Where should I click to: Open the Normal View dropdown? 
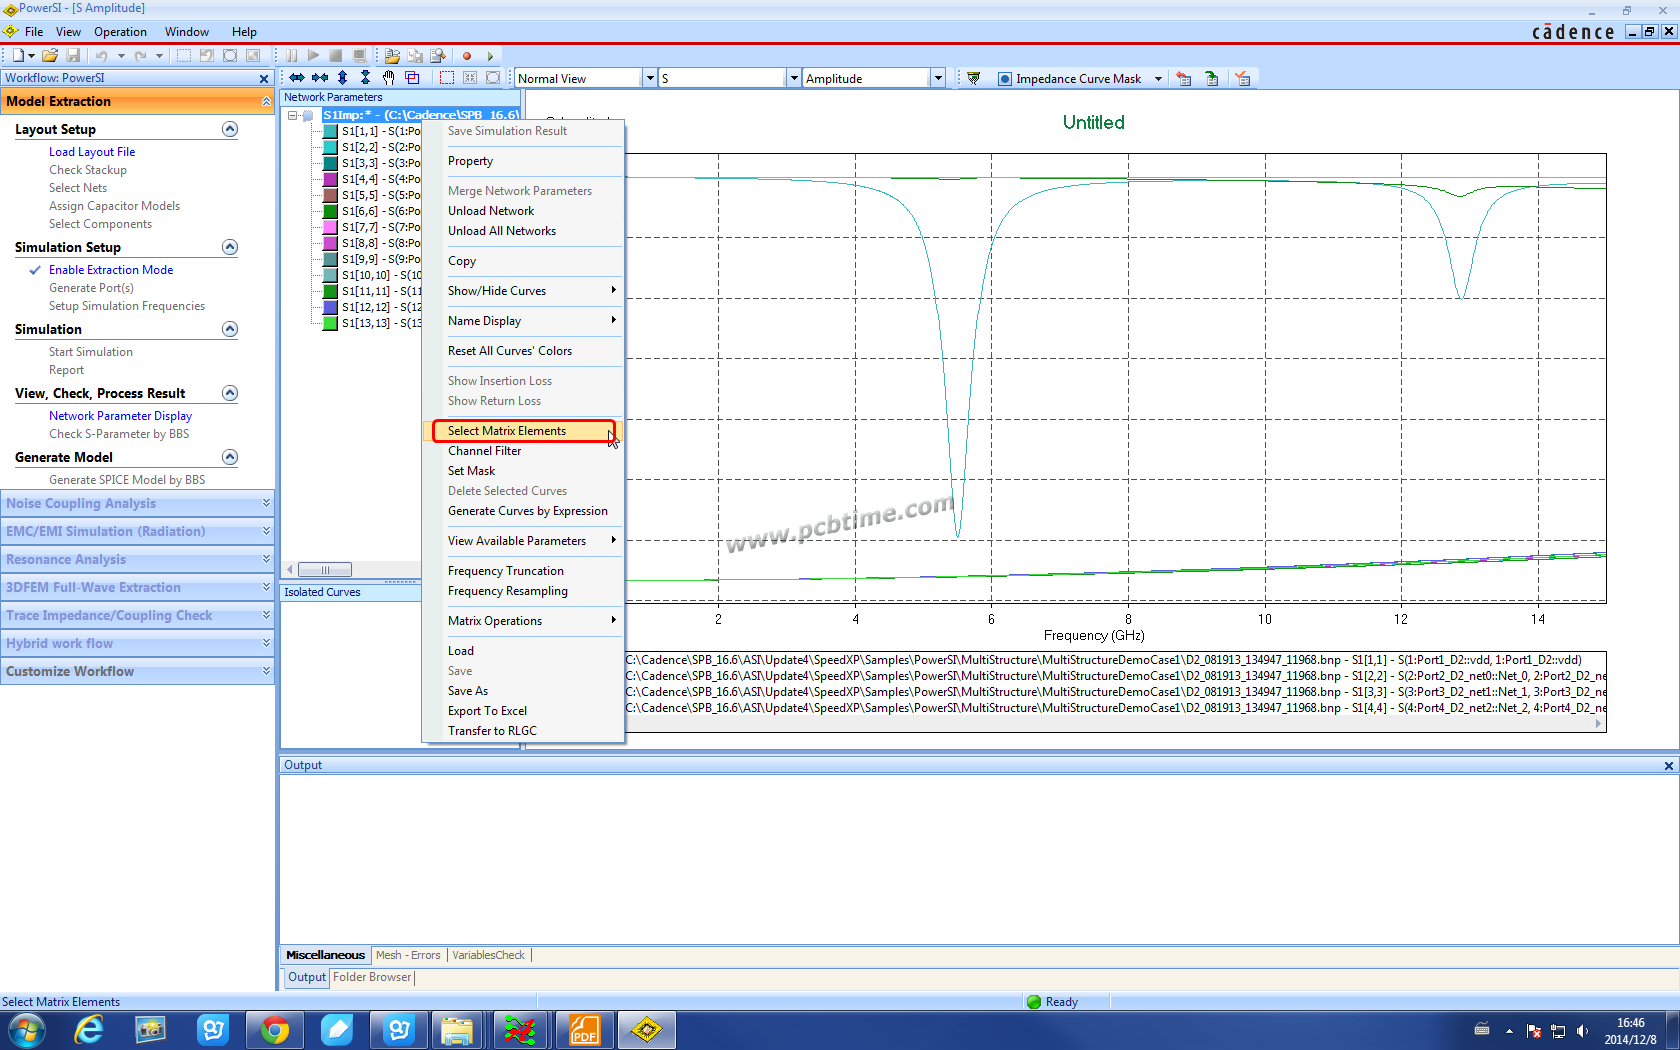click(x=649, y=79)
